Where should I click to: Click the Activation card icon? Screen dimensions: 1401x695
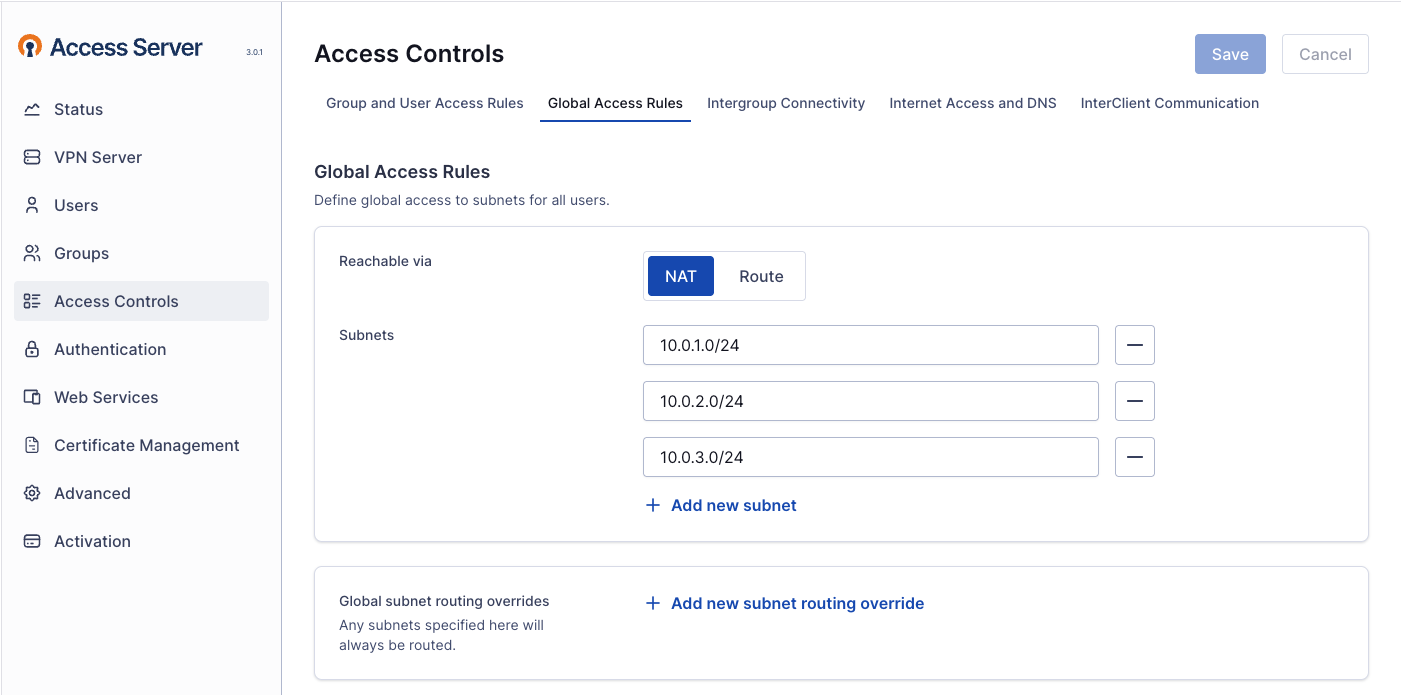coord(32,541)
